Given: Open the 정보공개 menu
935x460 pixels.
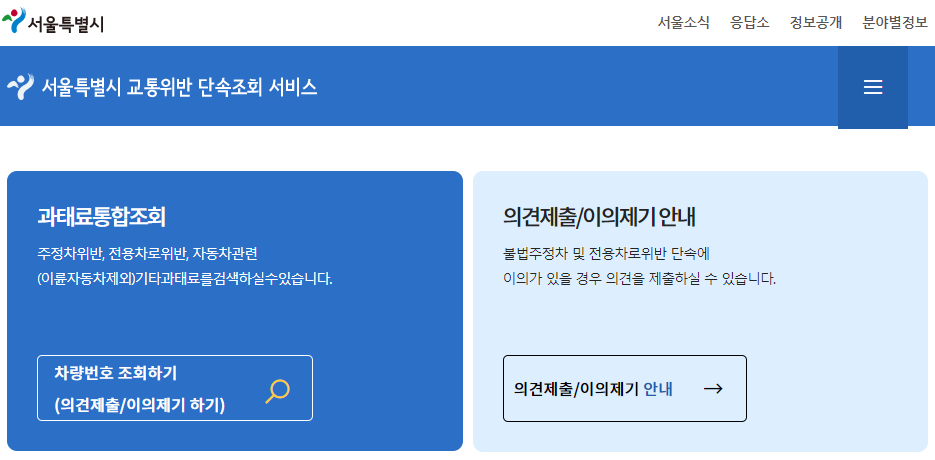Looking at the screenshot, I should coord(816,23).
